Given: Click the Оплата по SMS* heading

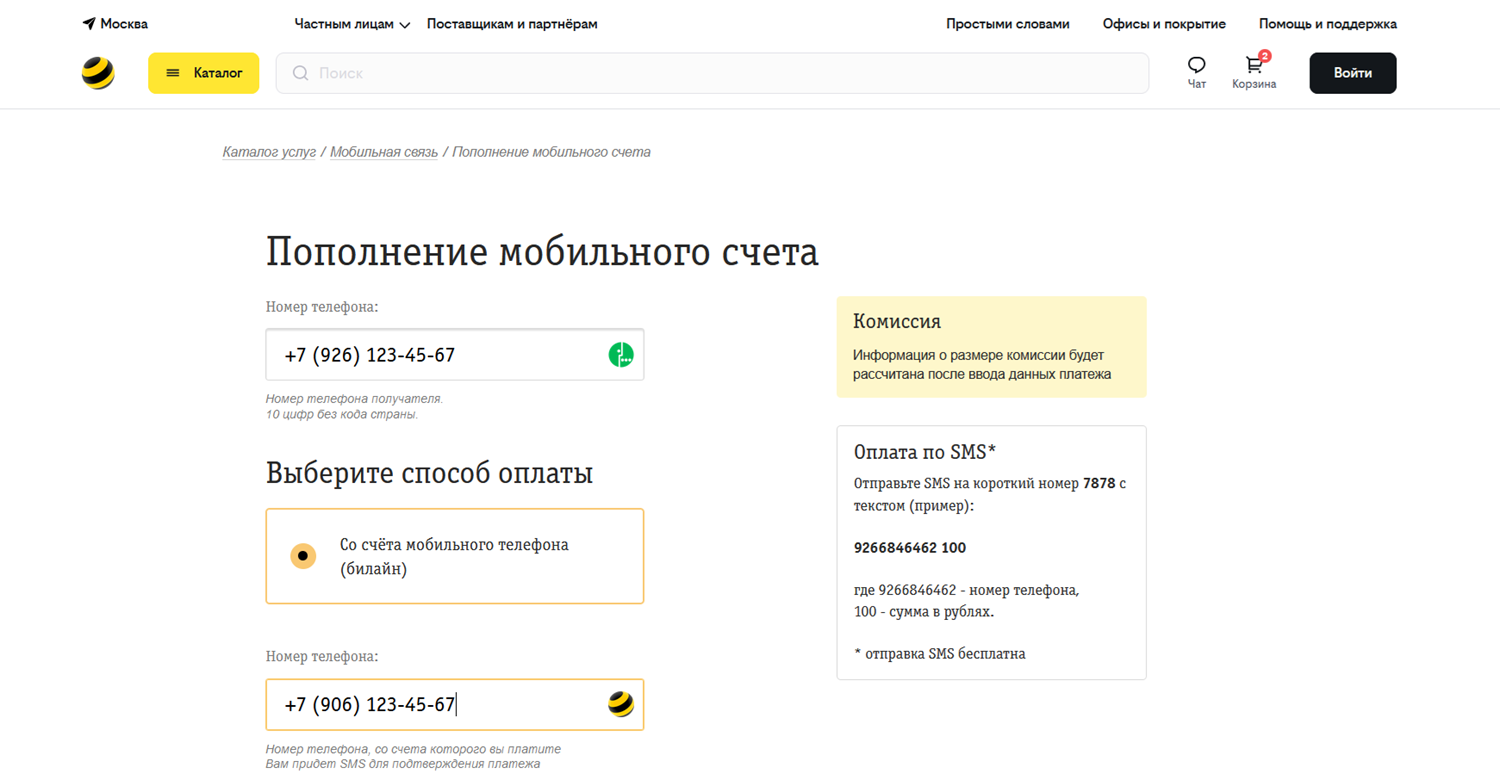Looking at the screenshot, I should coord(925,451).
